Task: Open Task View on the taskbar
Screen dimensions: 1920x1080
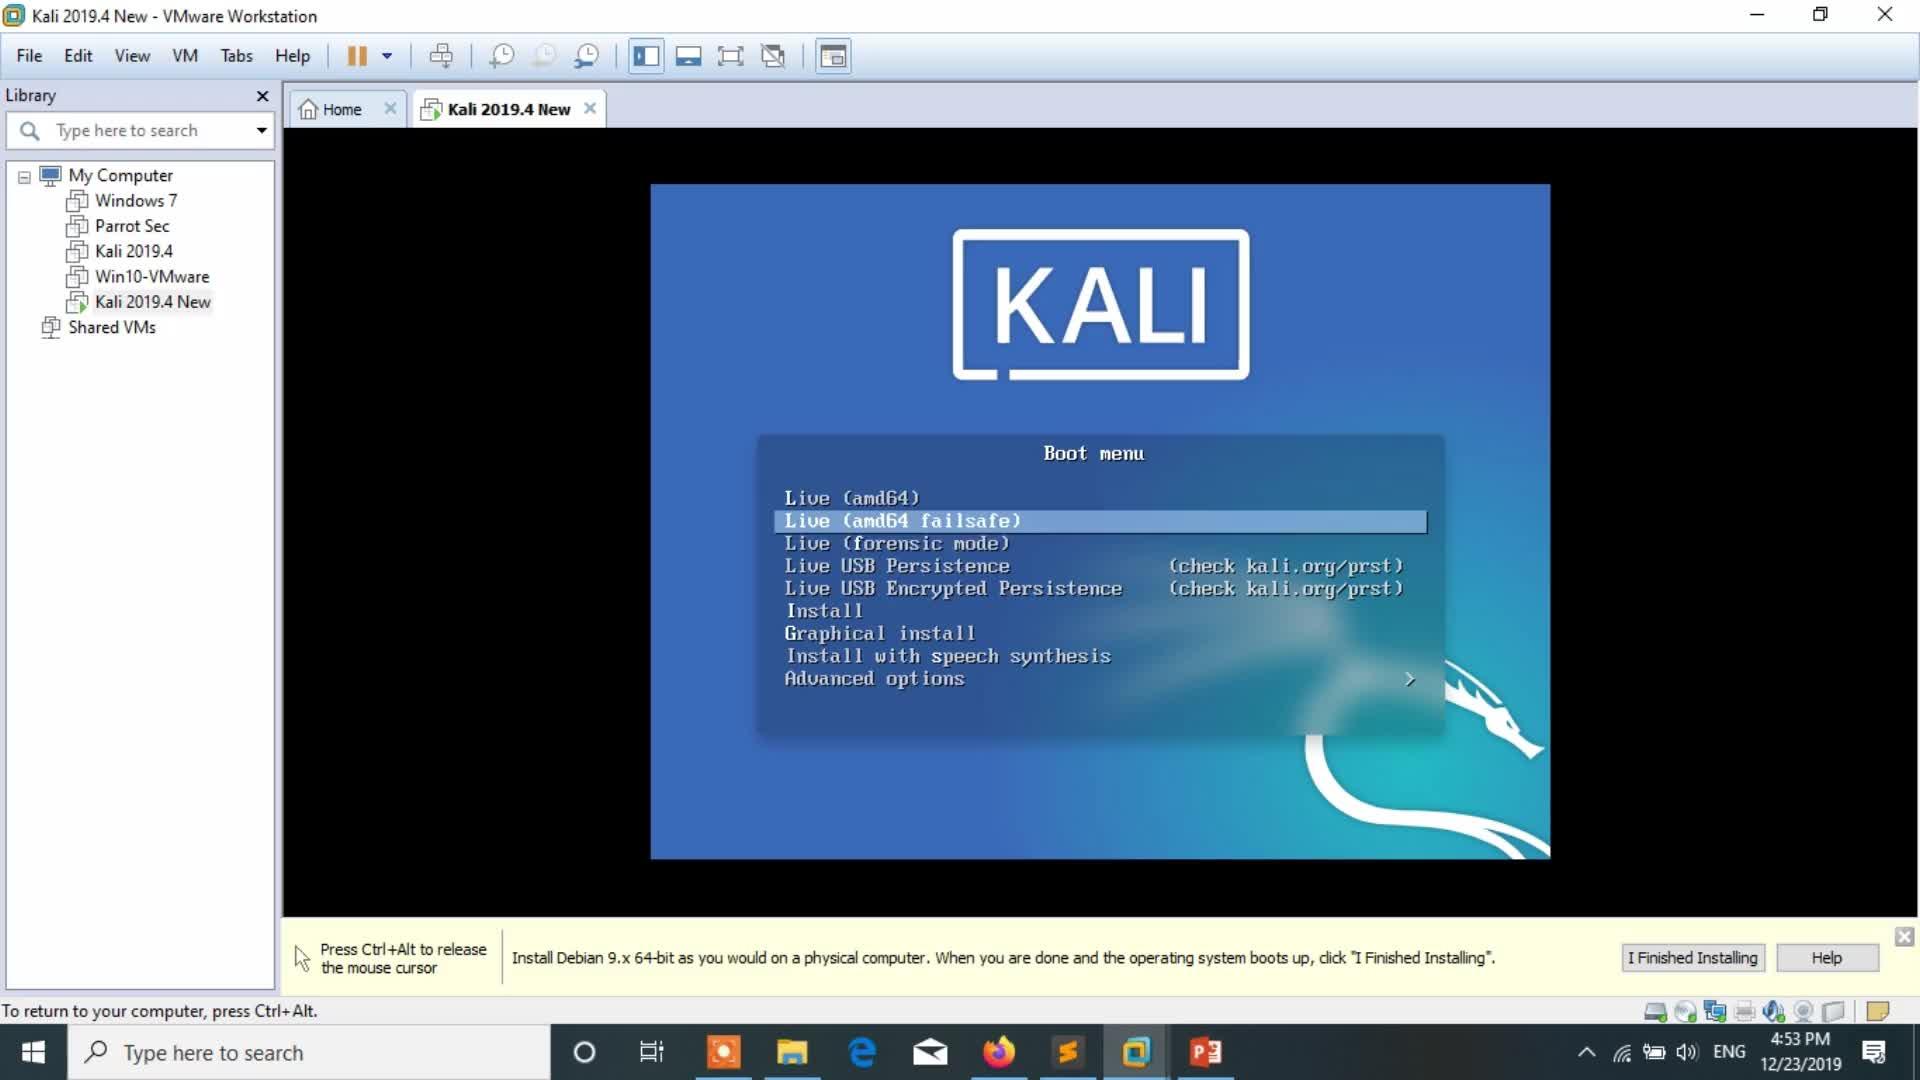Action: click(652, 1052)
